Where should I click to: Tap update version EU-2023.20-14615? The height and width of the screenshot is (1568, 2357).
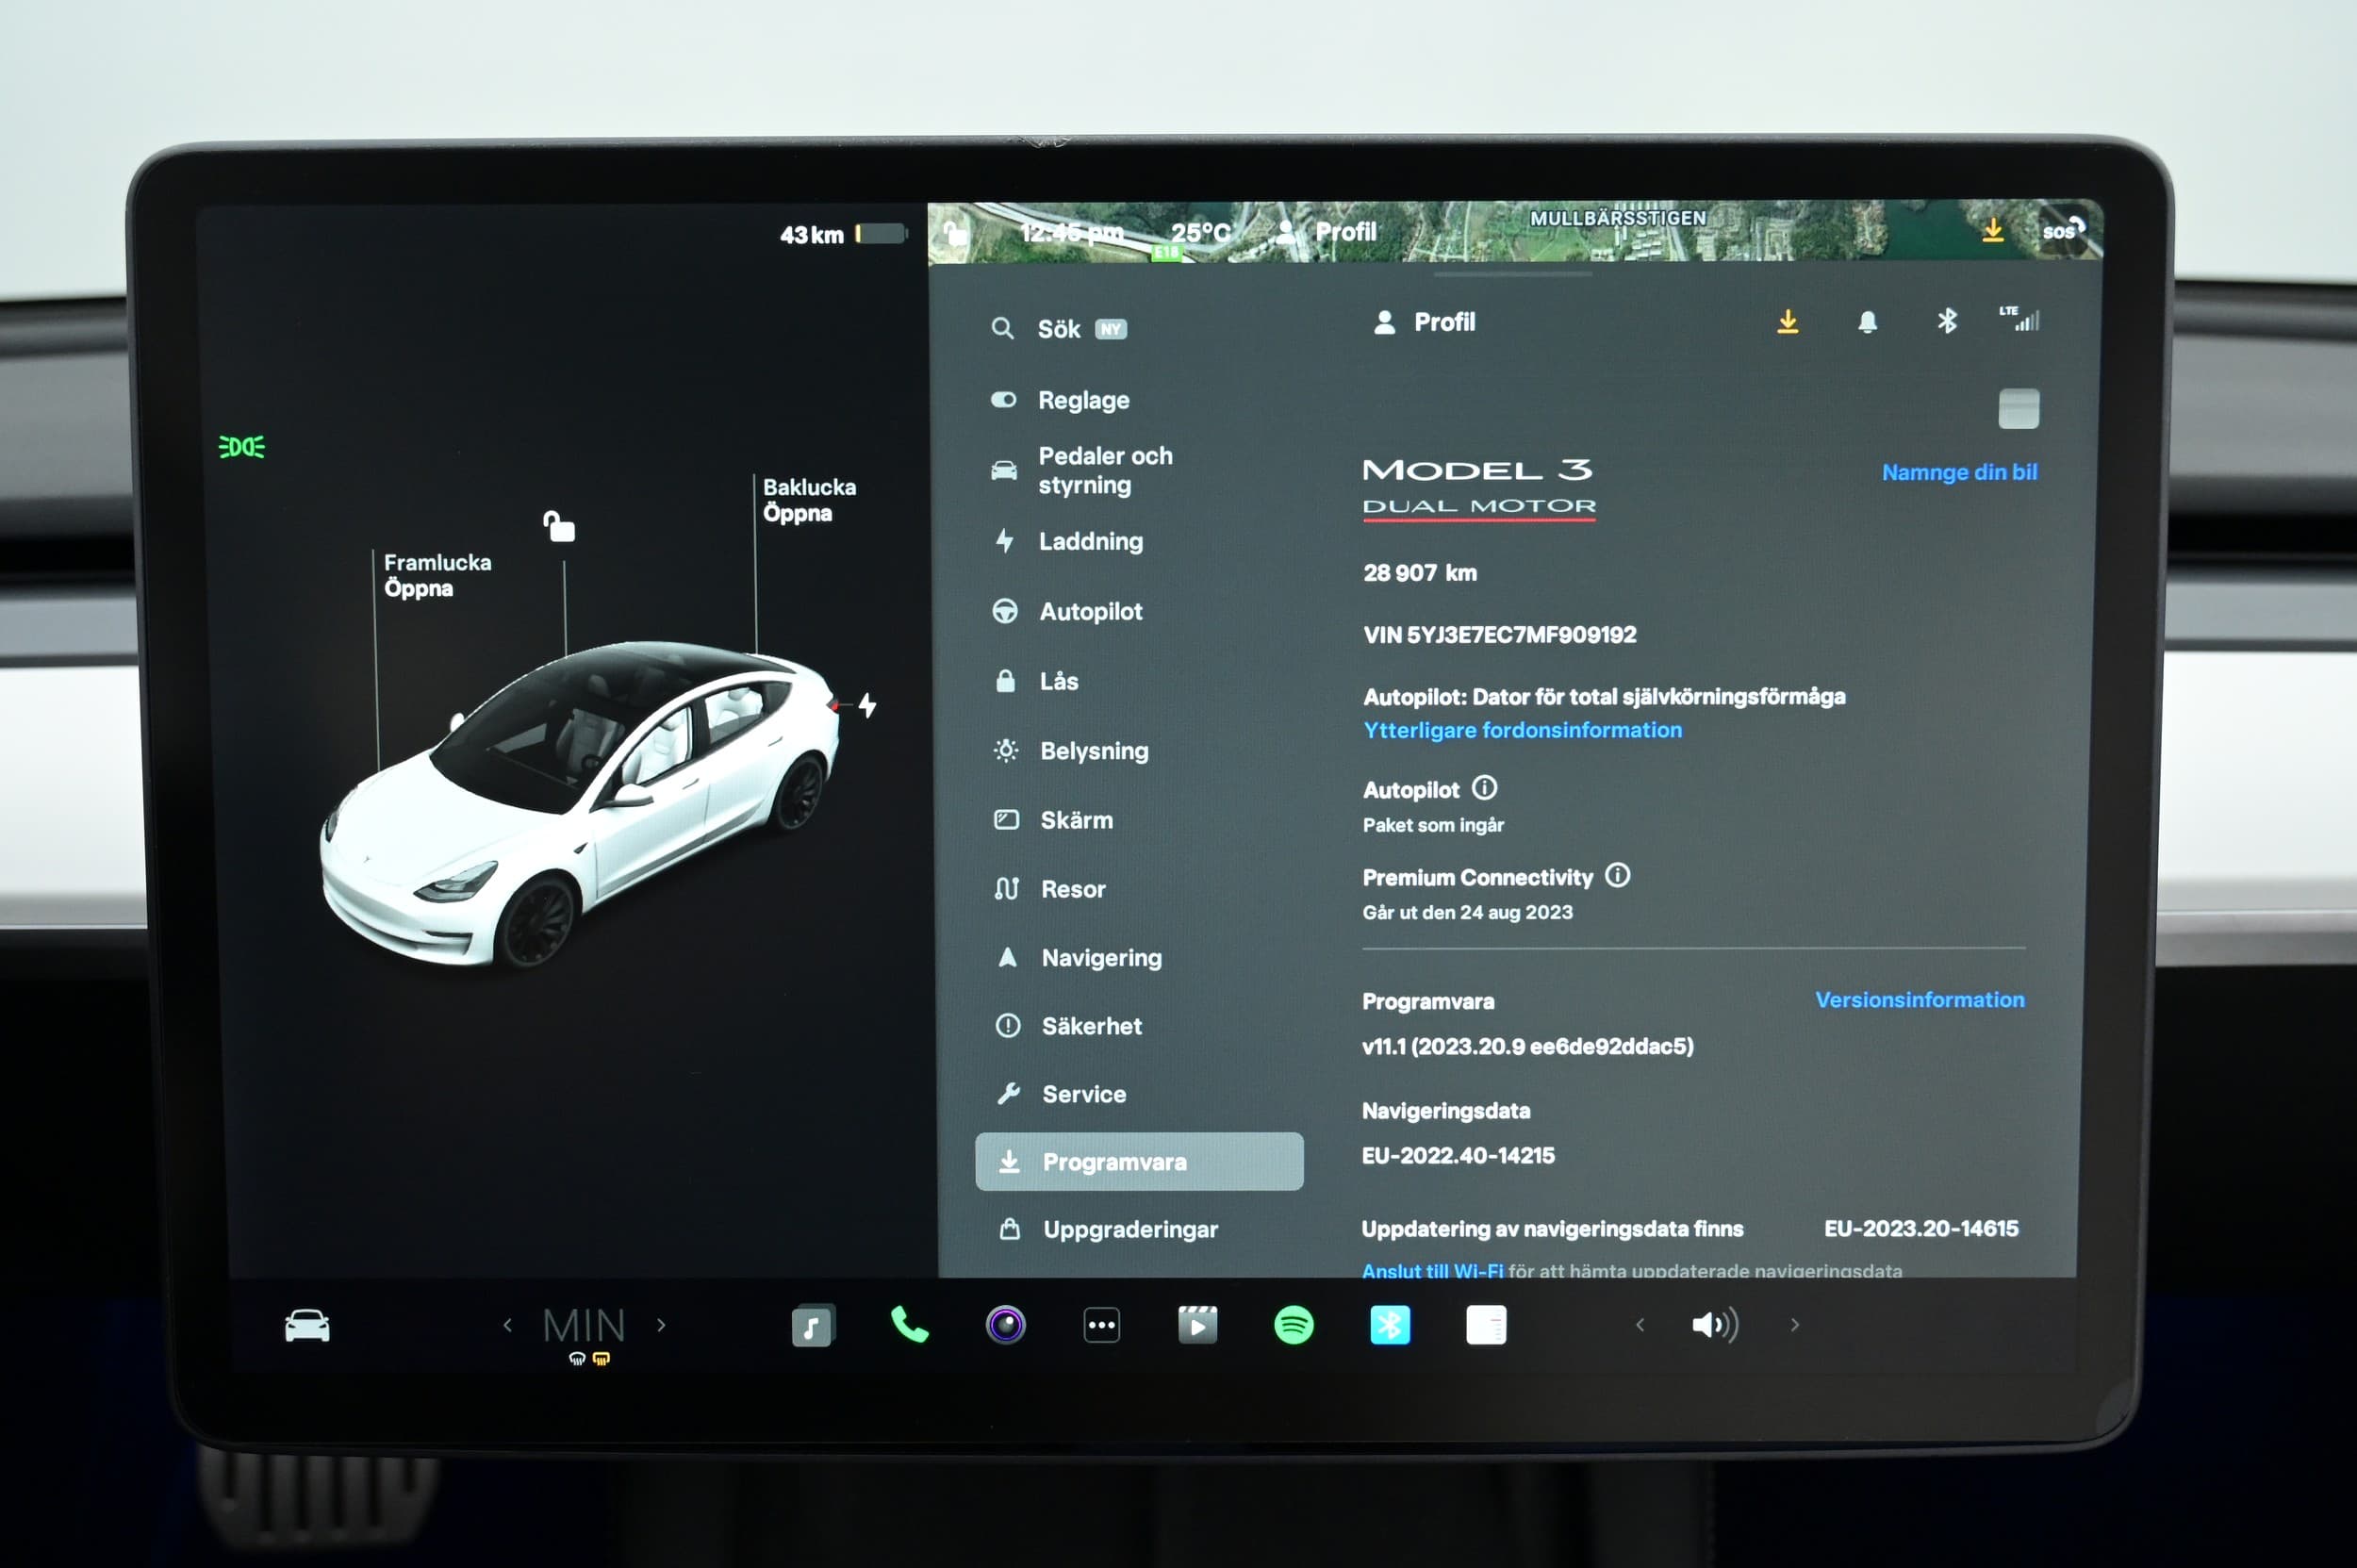pyautogui.click(x=1920, y=1228)
